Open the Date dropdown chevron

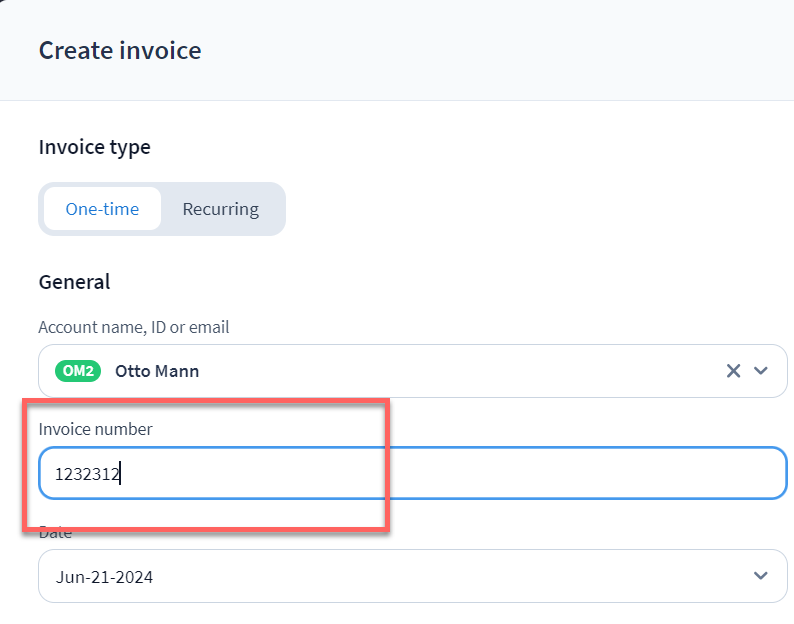[x=761, y=576]
